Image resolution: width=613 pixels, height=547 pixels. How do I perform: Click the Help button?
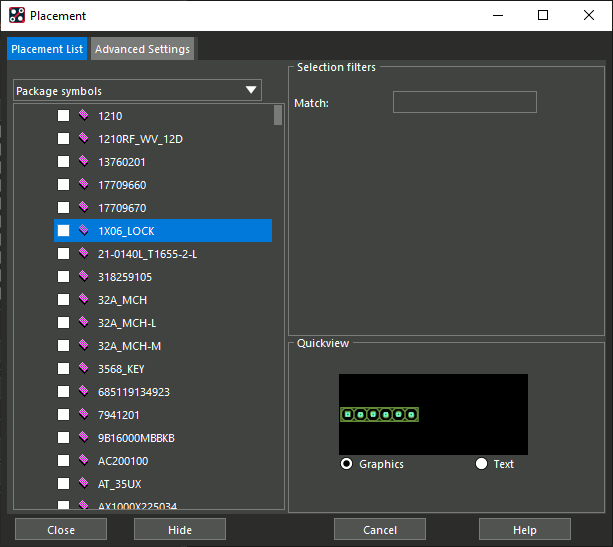coord(525,529)
